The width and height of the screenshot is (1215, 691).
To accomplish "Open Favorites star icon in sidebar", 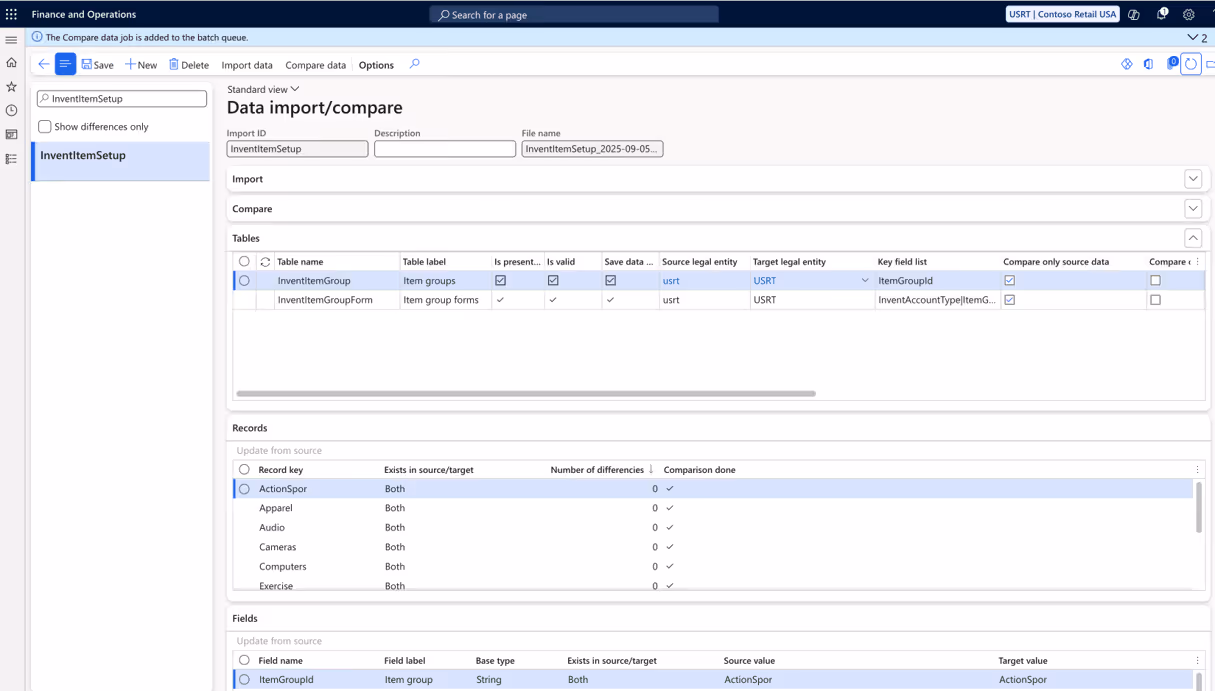I will click(12, 86).
